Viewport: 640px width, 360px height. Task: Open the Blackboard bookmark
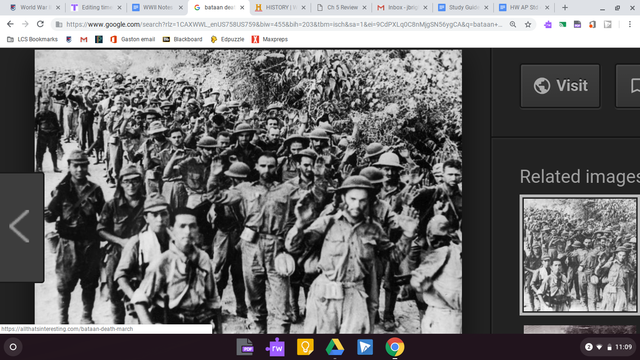[182, 39]
